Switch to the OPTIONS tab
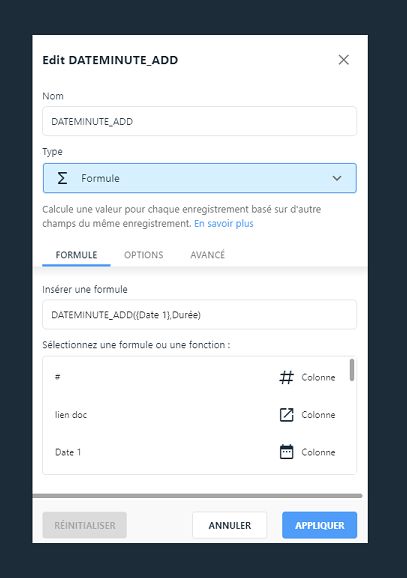Image resolution: width=407 pixels, height=578 pixels. [x=143, y=255]
